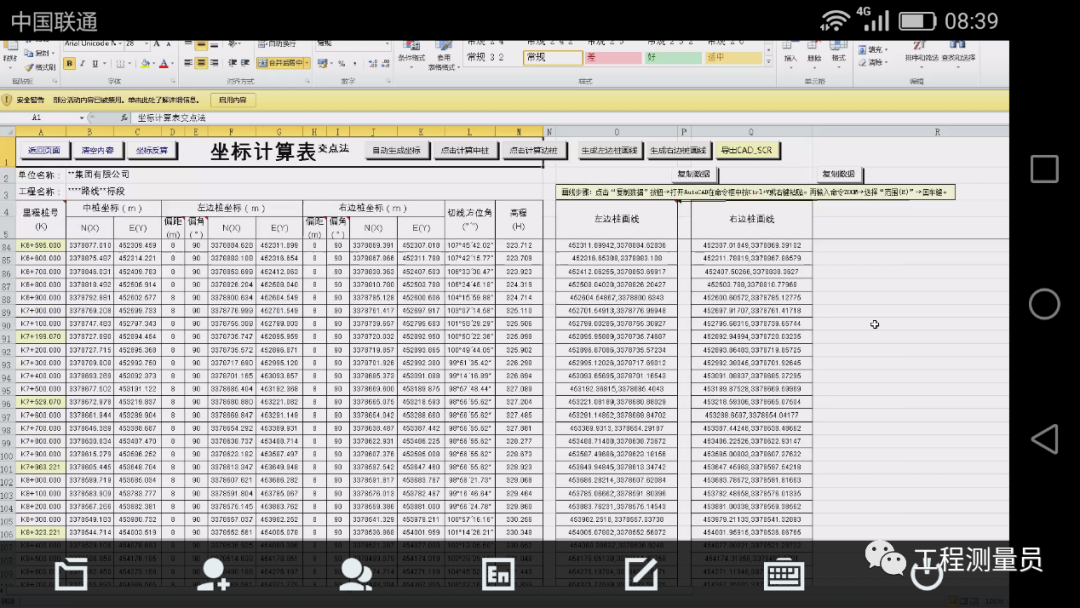The image size is (1080, 608).
Task: Tap the keyboard icon in bottom bar
Action: click(x=784, y=574)
